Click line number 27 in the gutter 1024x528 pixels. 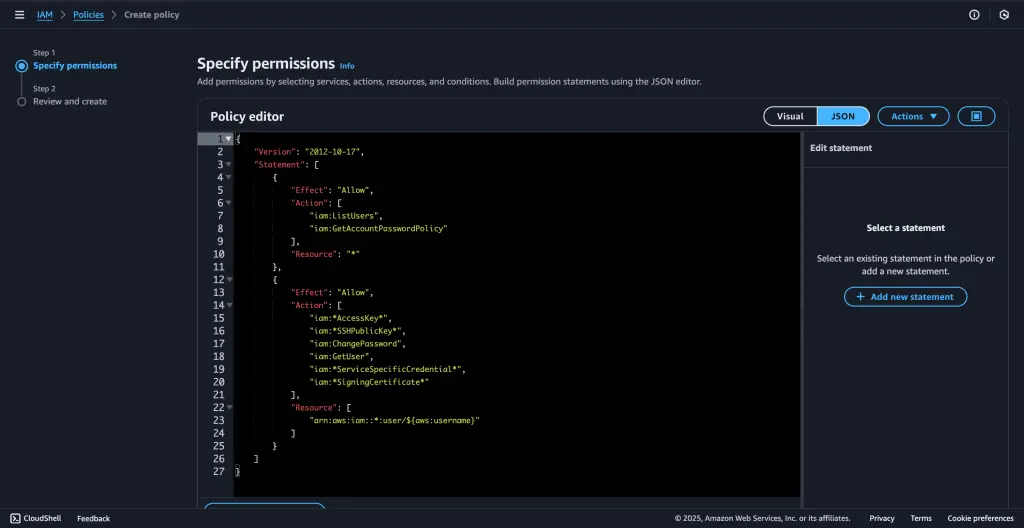[219, 472]
